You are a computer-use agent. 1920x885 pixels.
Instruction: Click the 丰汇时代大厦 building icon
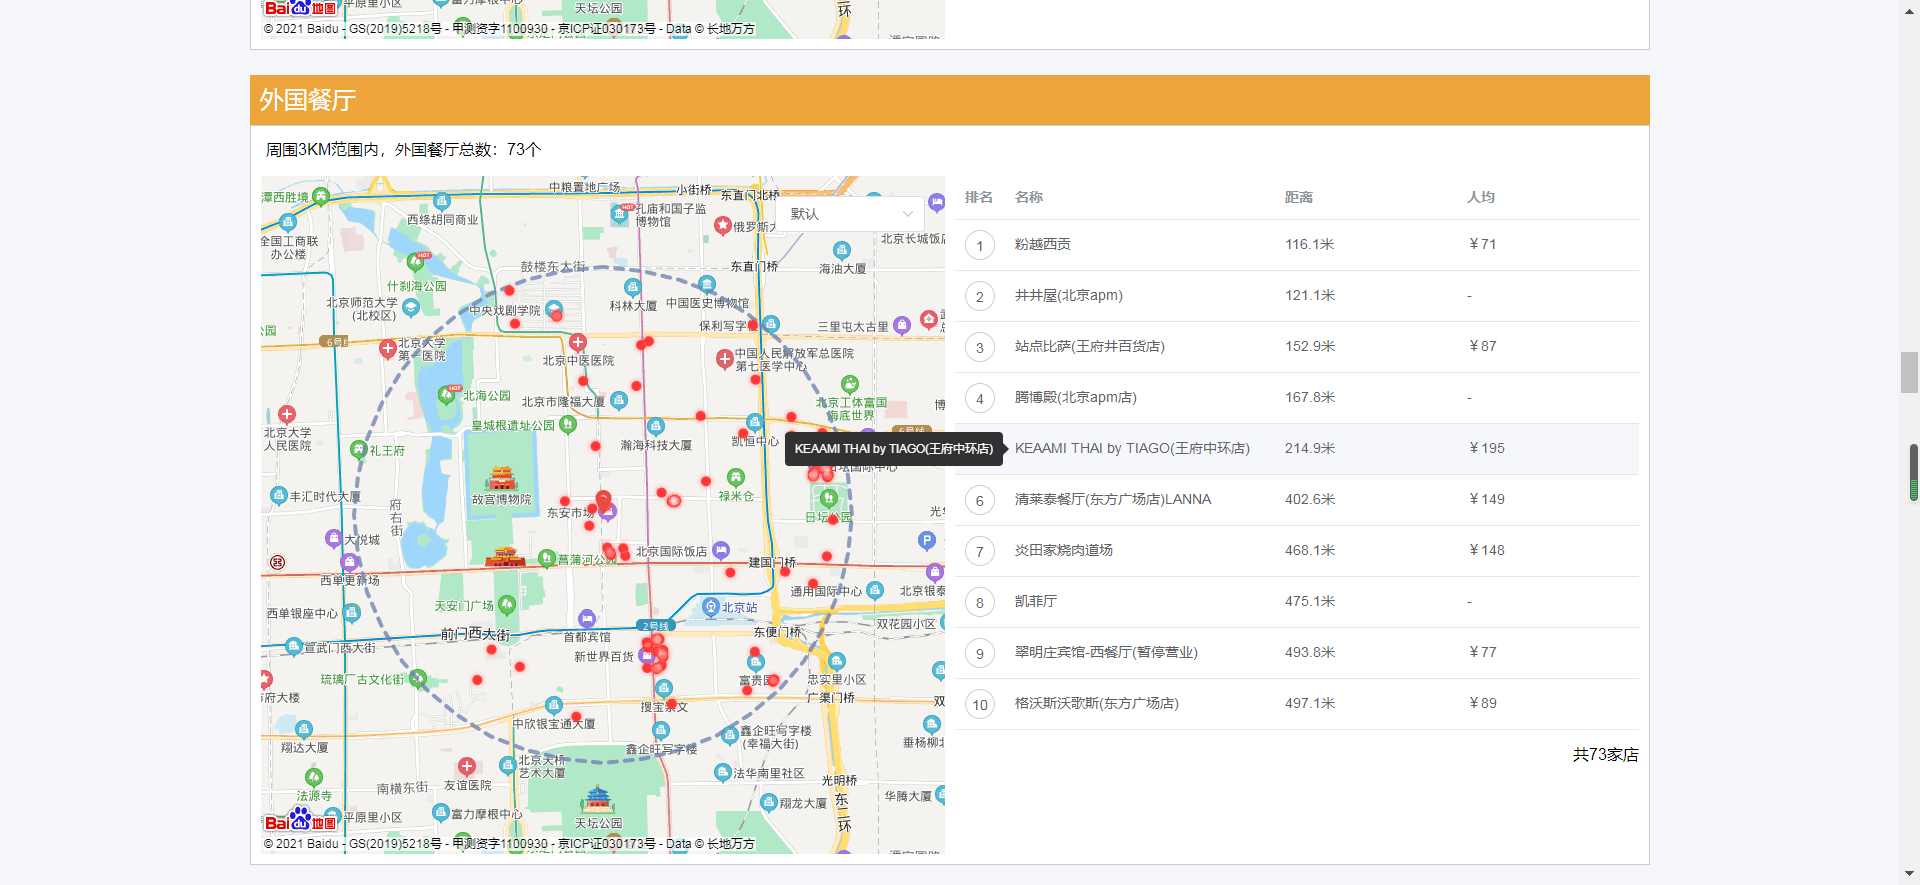click(x=279, y=495)
